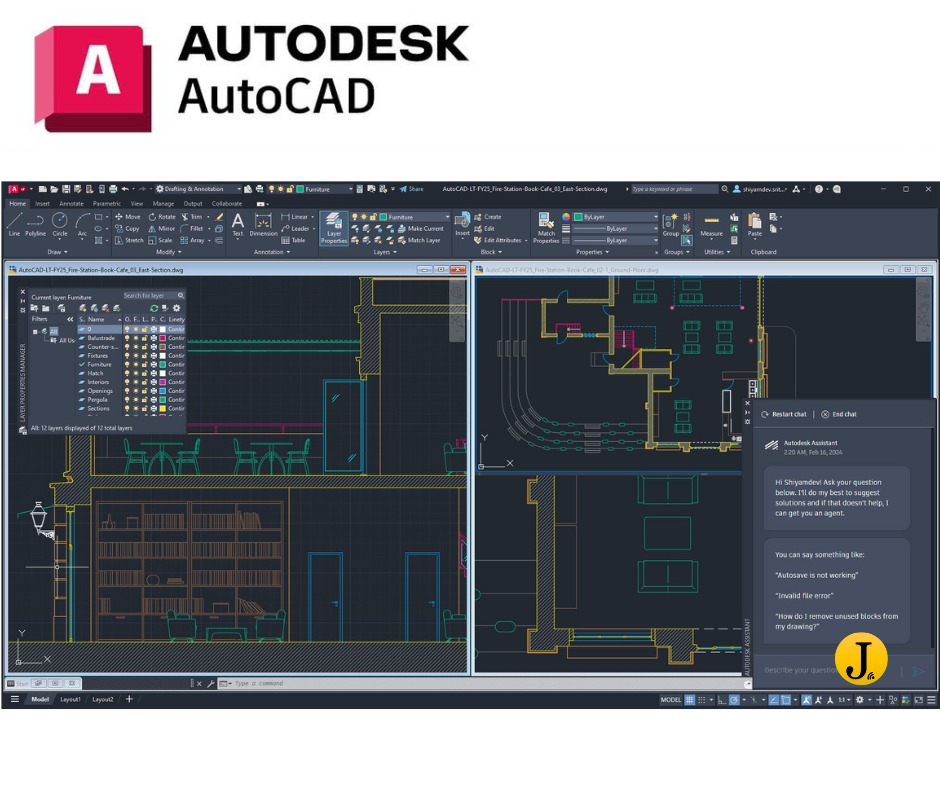Image resolution: width=940 pixels, height=788 pixels.
Task: Click the Search for layer field
Action: 153,296
